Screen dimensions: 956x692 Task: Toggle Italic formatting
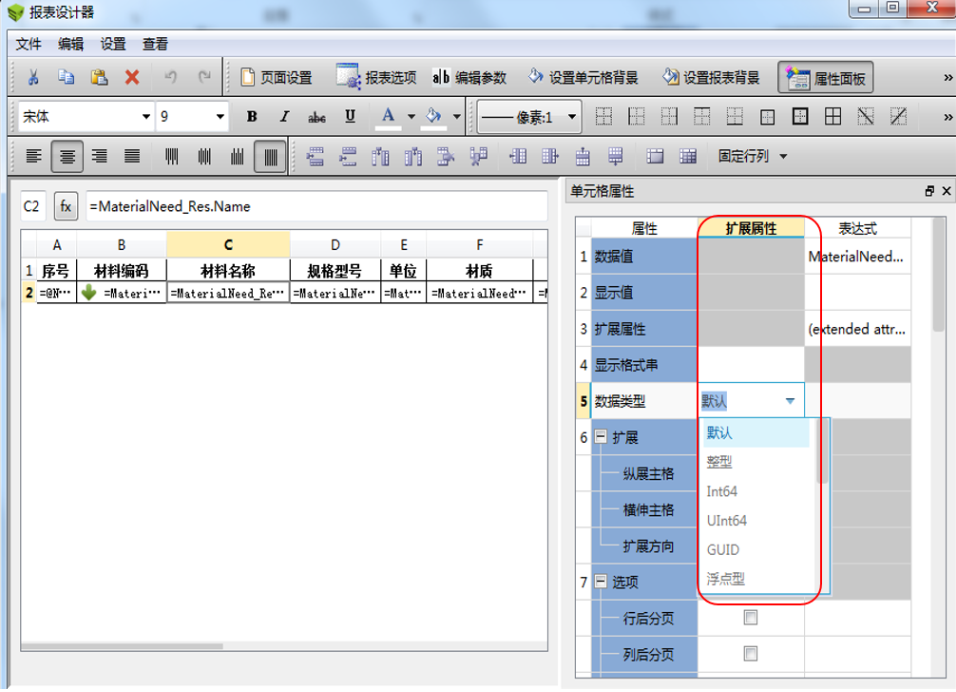pos(284,116)
